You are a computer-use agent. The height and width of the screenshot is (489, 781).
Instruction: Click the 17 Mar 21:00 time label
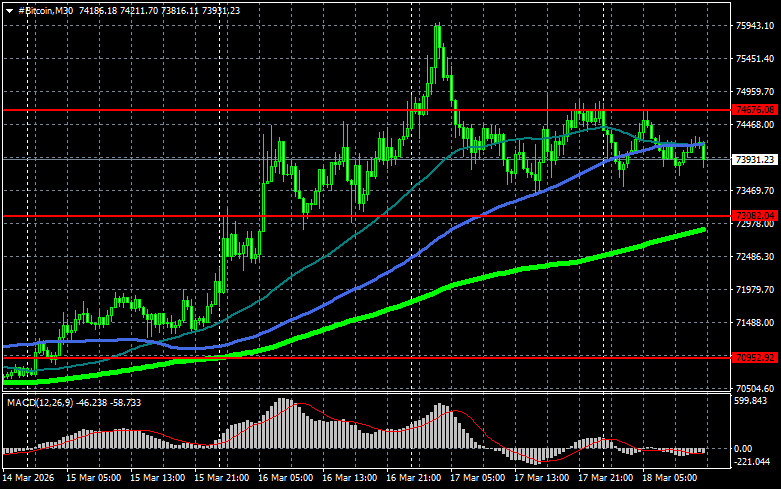point(605,478)
